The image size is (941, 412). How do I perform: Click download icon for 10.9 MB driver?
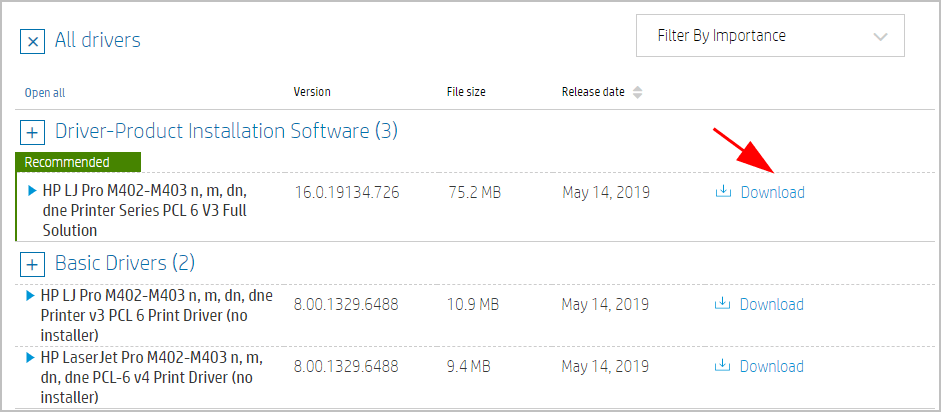tap(723, 303)
